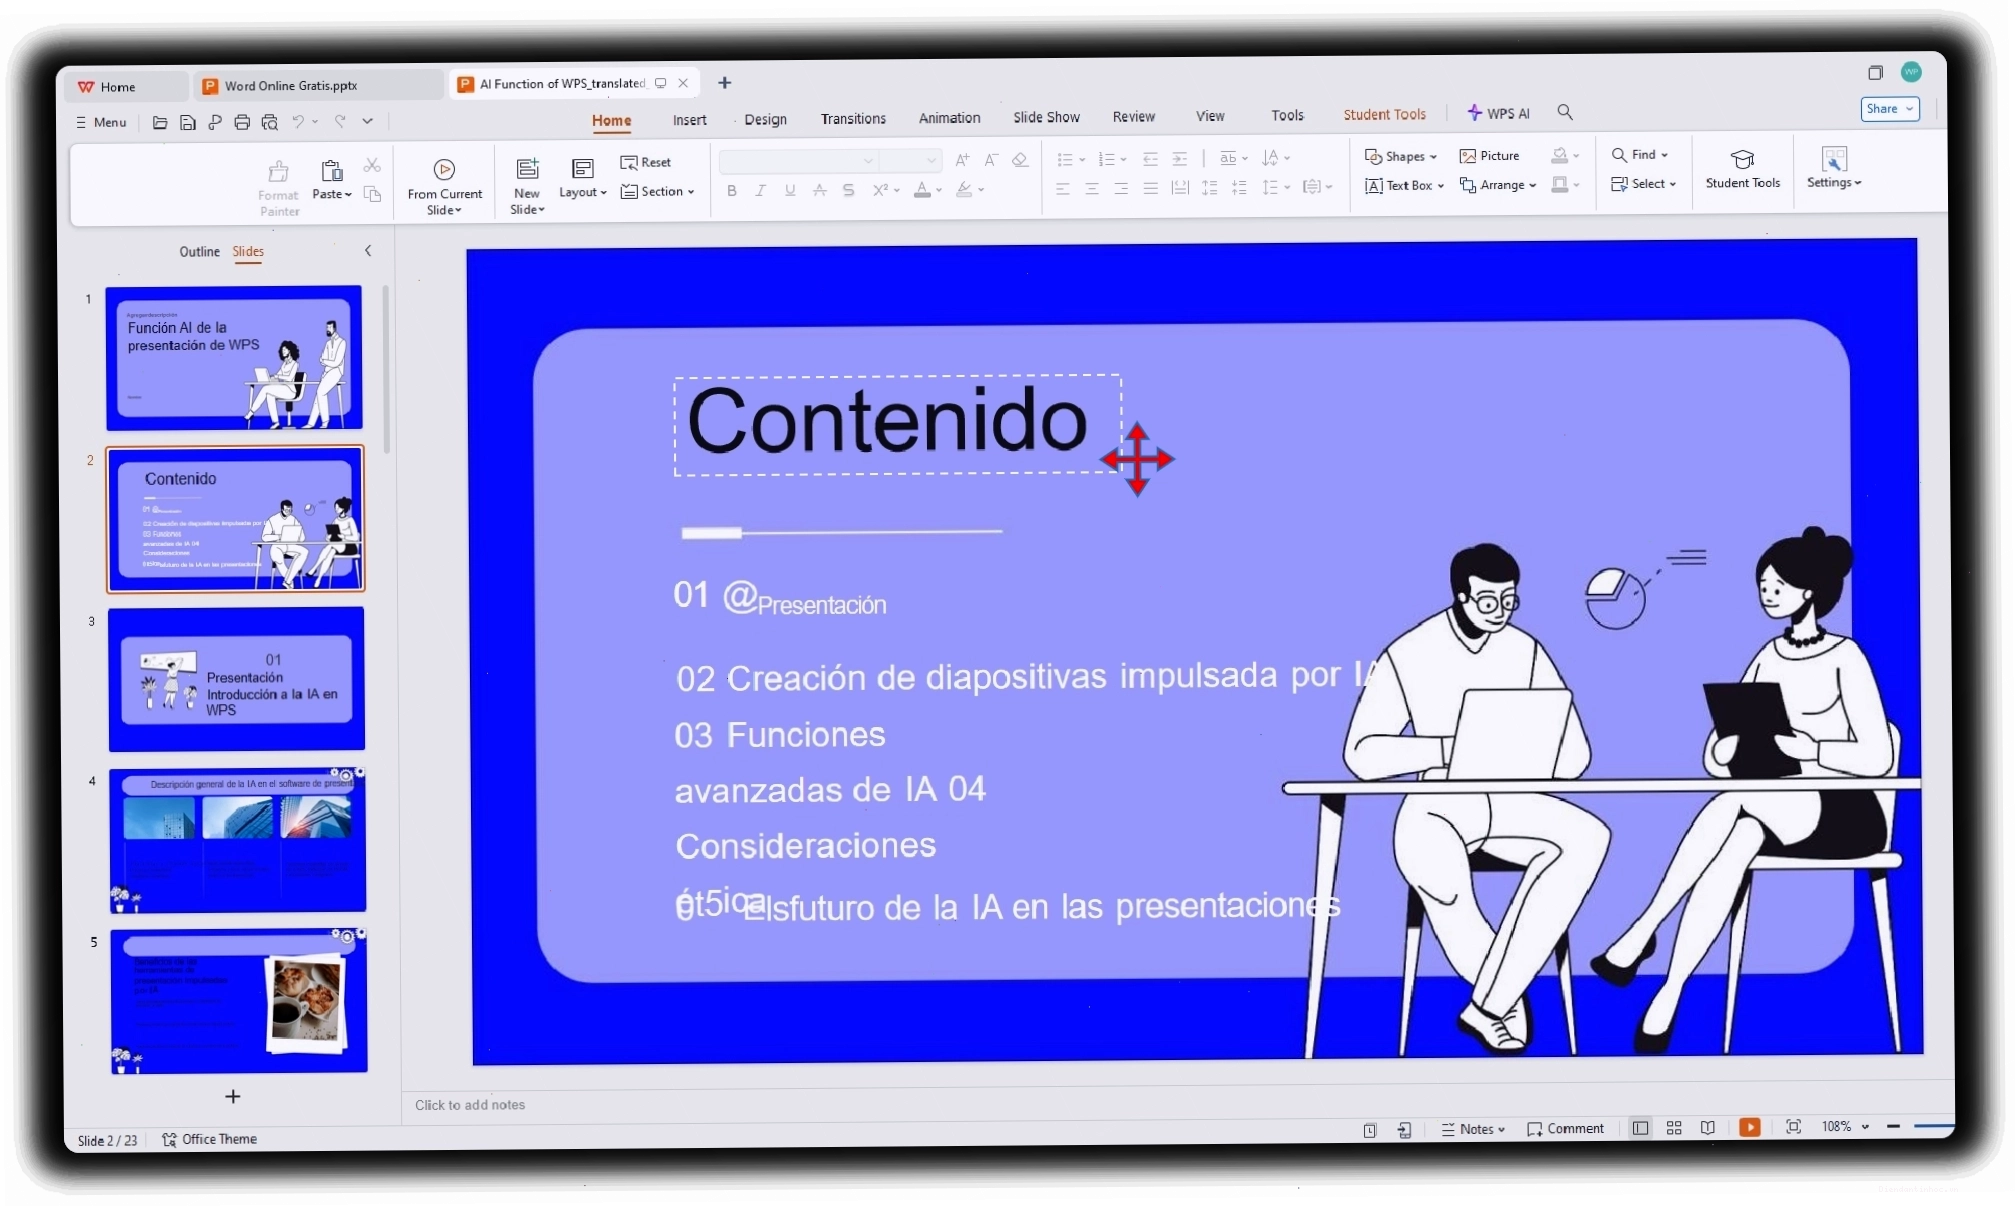The height and width of the screenshot is (1206, 2015).
Task: Click the decrease font size icon
Action: 991,160
